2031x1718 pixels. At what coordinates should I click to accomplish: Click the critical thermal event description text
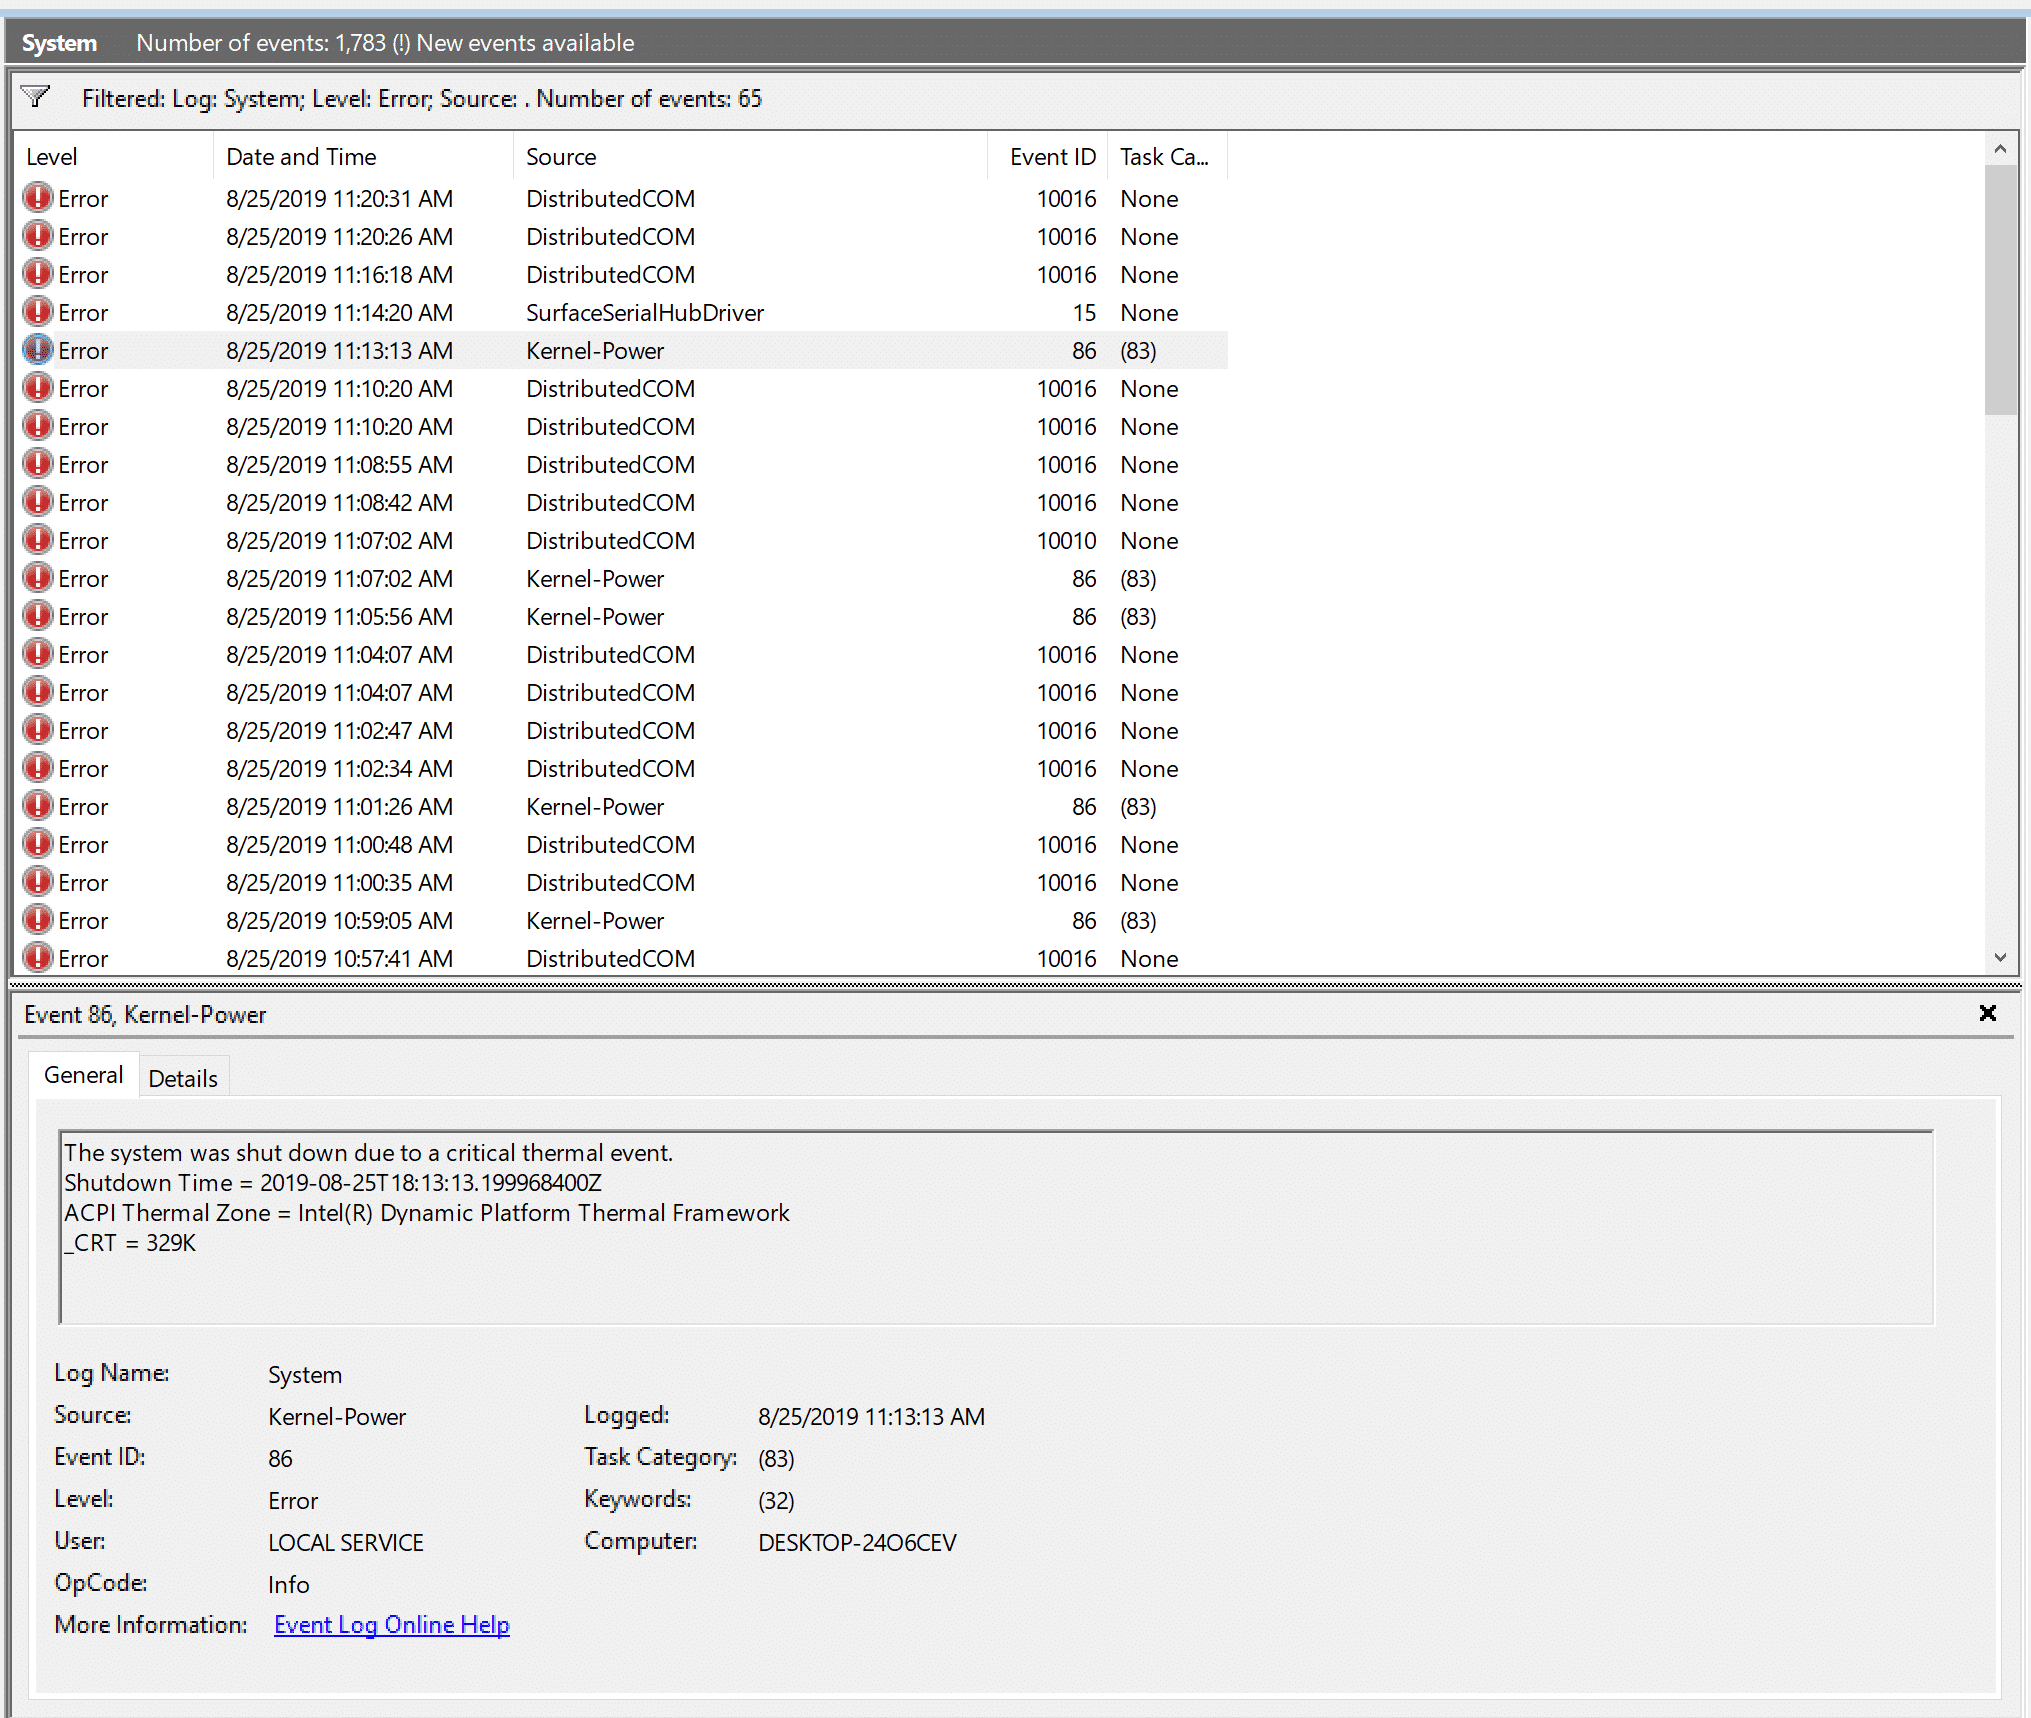pos(368,1153)
